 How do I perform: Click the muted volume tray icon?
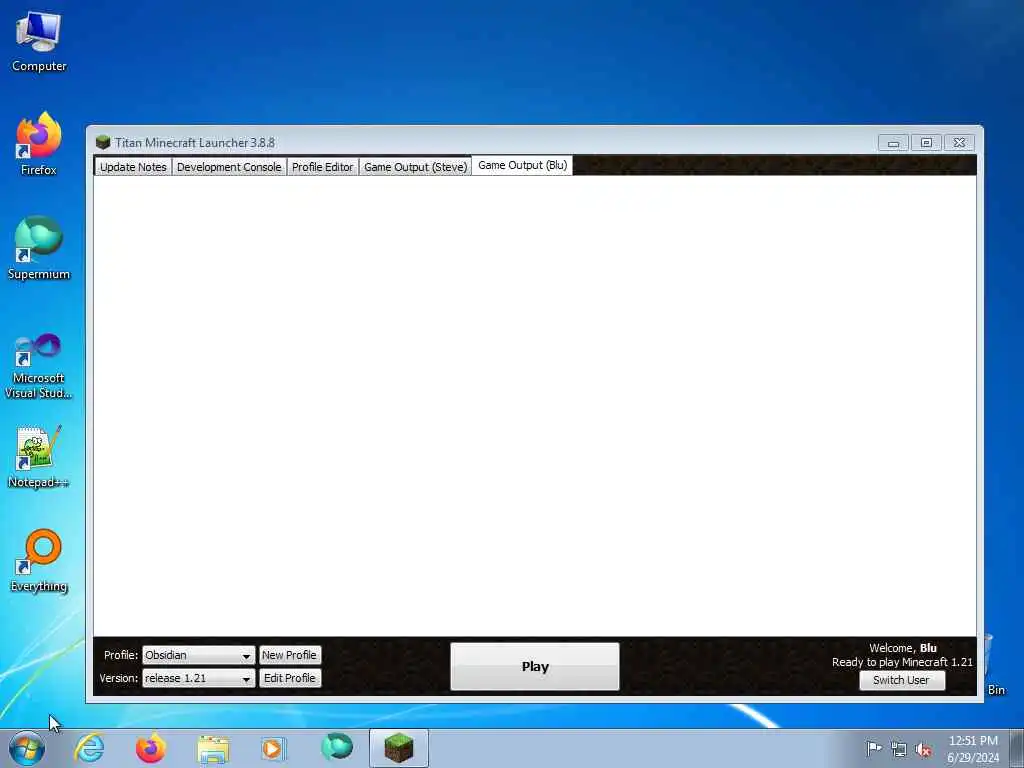tap(923, 750)
